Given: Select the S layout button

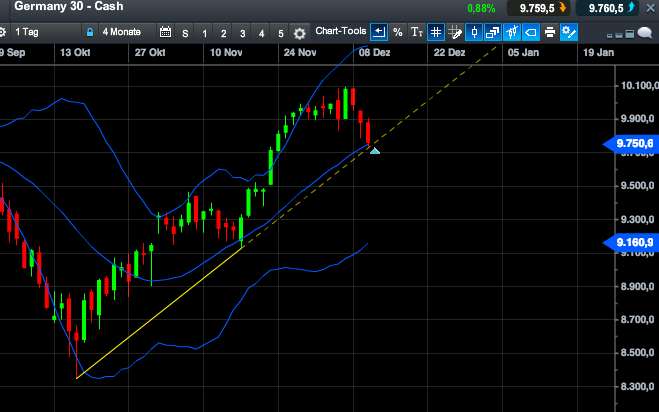Looking at the screenshot, I should 185,33.
